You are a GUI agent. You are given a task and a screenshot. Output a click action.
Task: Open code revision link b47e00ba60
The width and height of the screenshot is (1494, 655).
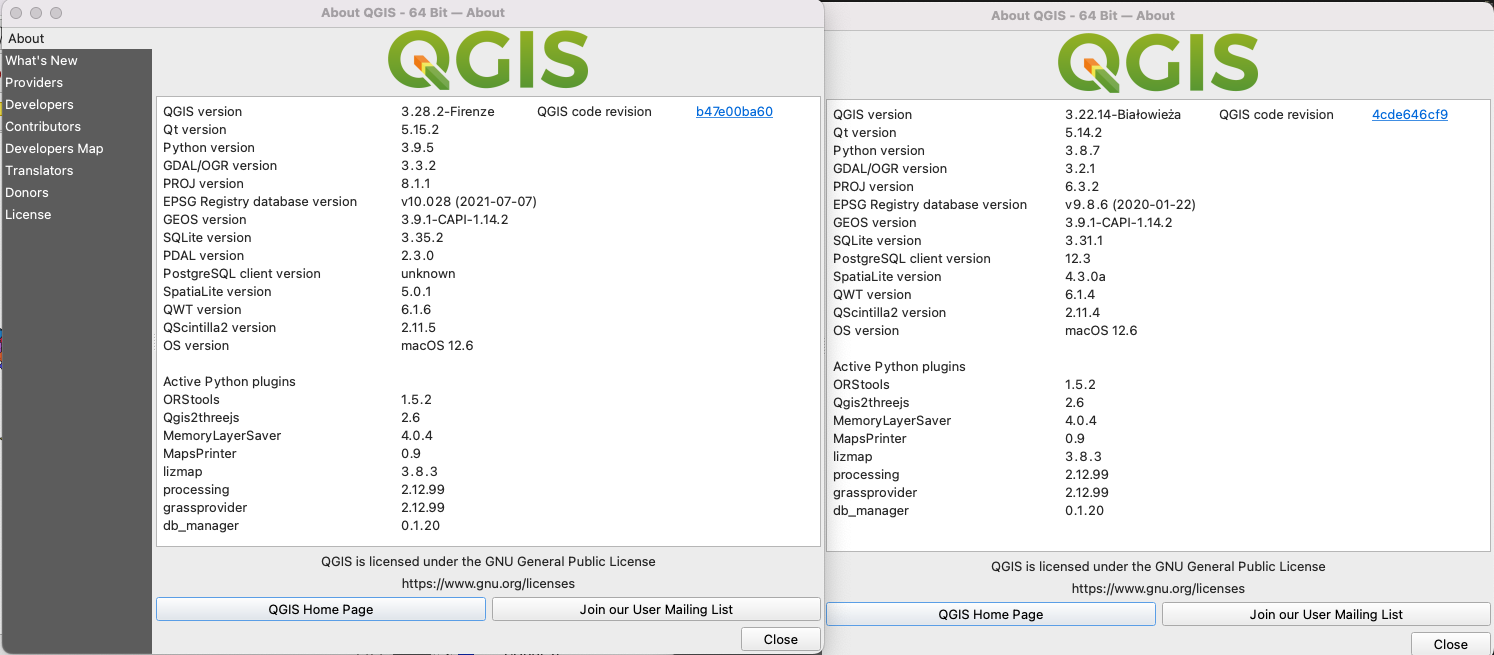736,111
